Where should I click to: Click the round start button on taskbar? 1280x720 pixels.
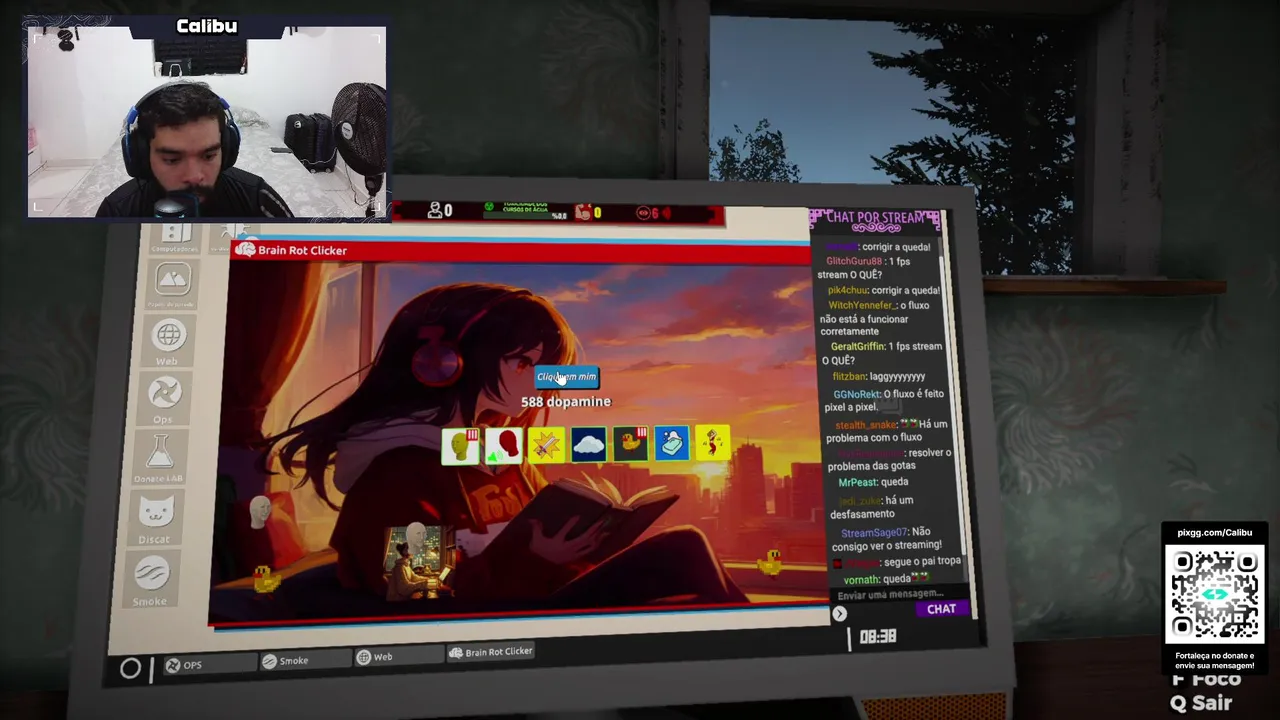[x=130, y=668]
